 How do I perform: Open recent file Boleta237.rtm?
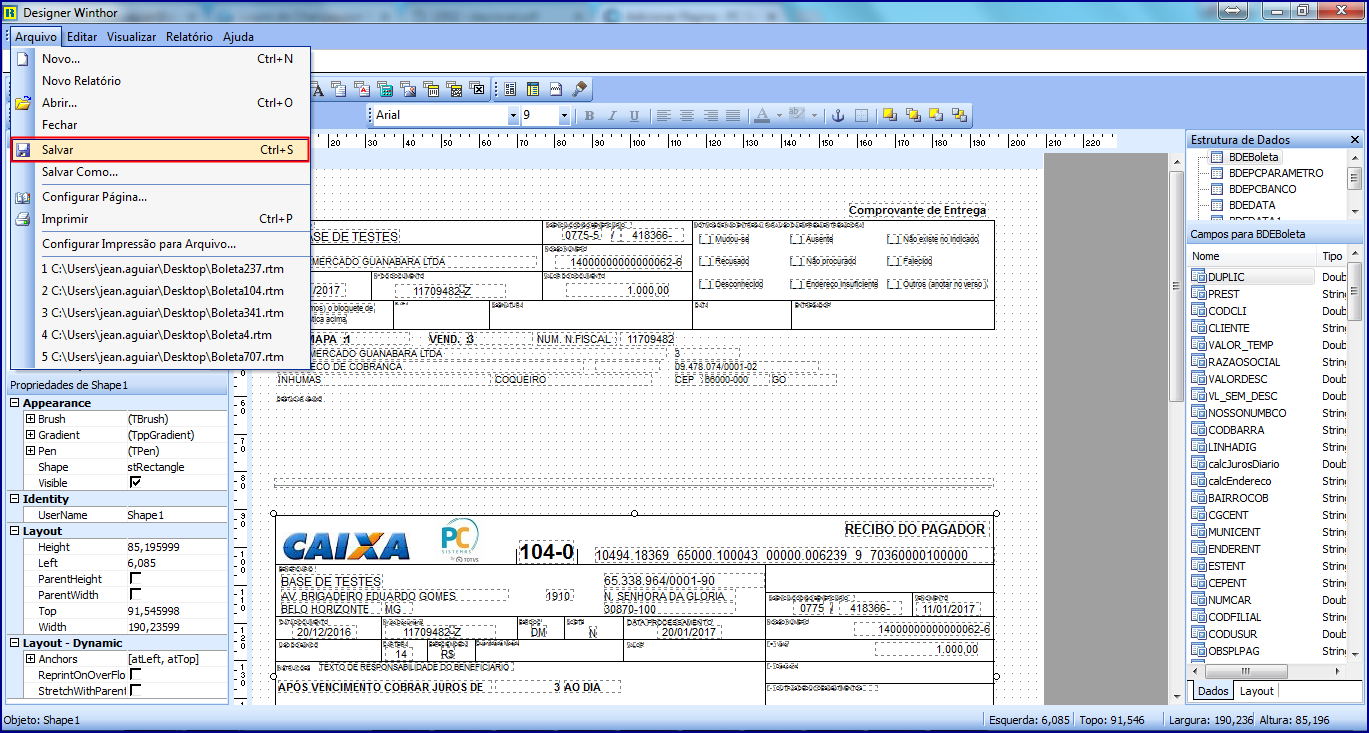[x=161, y=269]
